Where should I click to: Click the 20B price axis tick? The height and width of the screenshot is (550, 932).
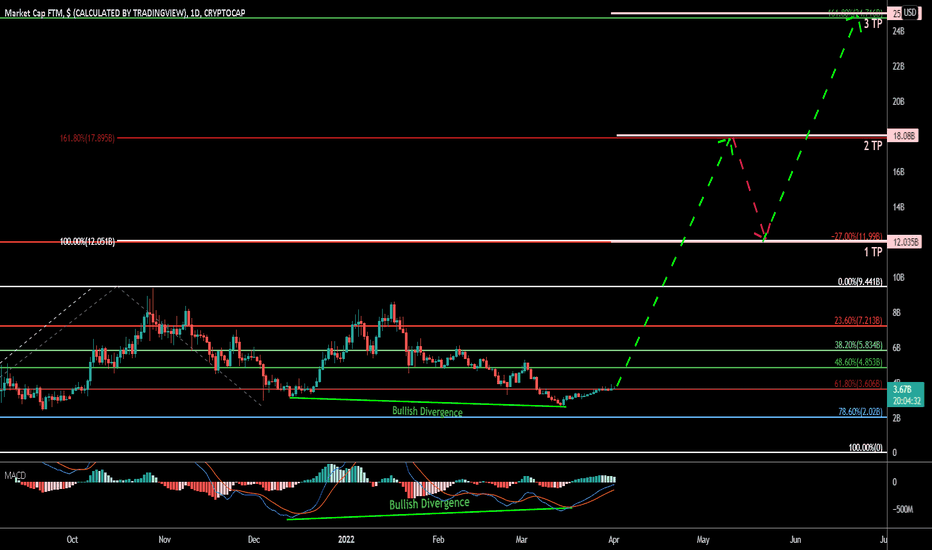pyautogui.click(x=898, y=102)
